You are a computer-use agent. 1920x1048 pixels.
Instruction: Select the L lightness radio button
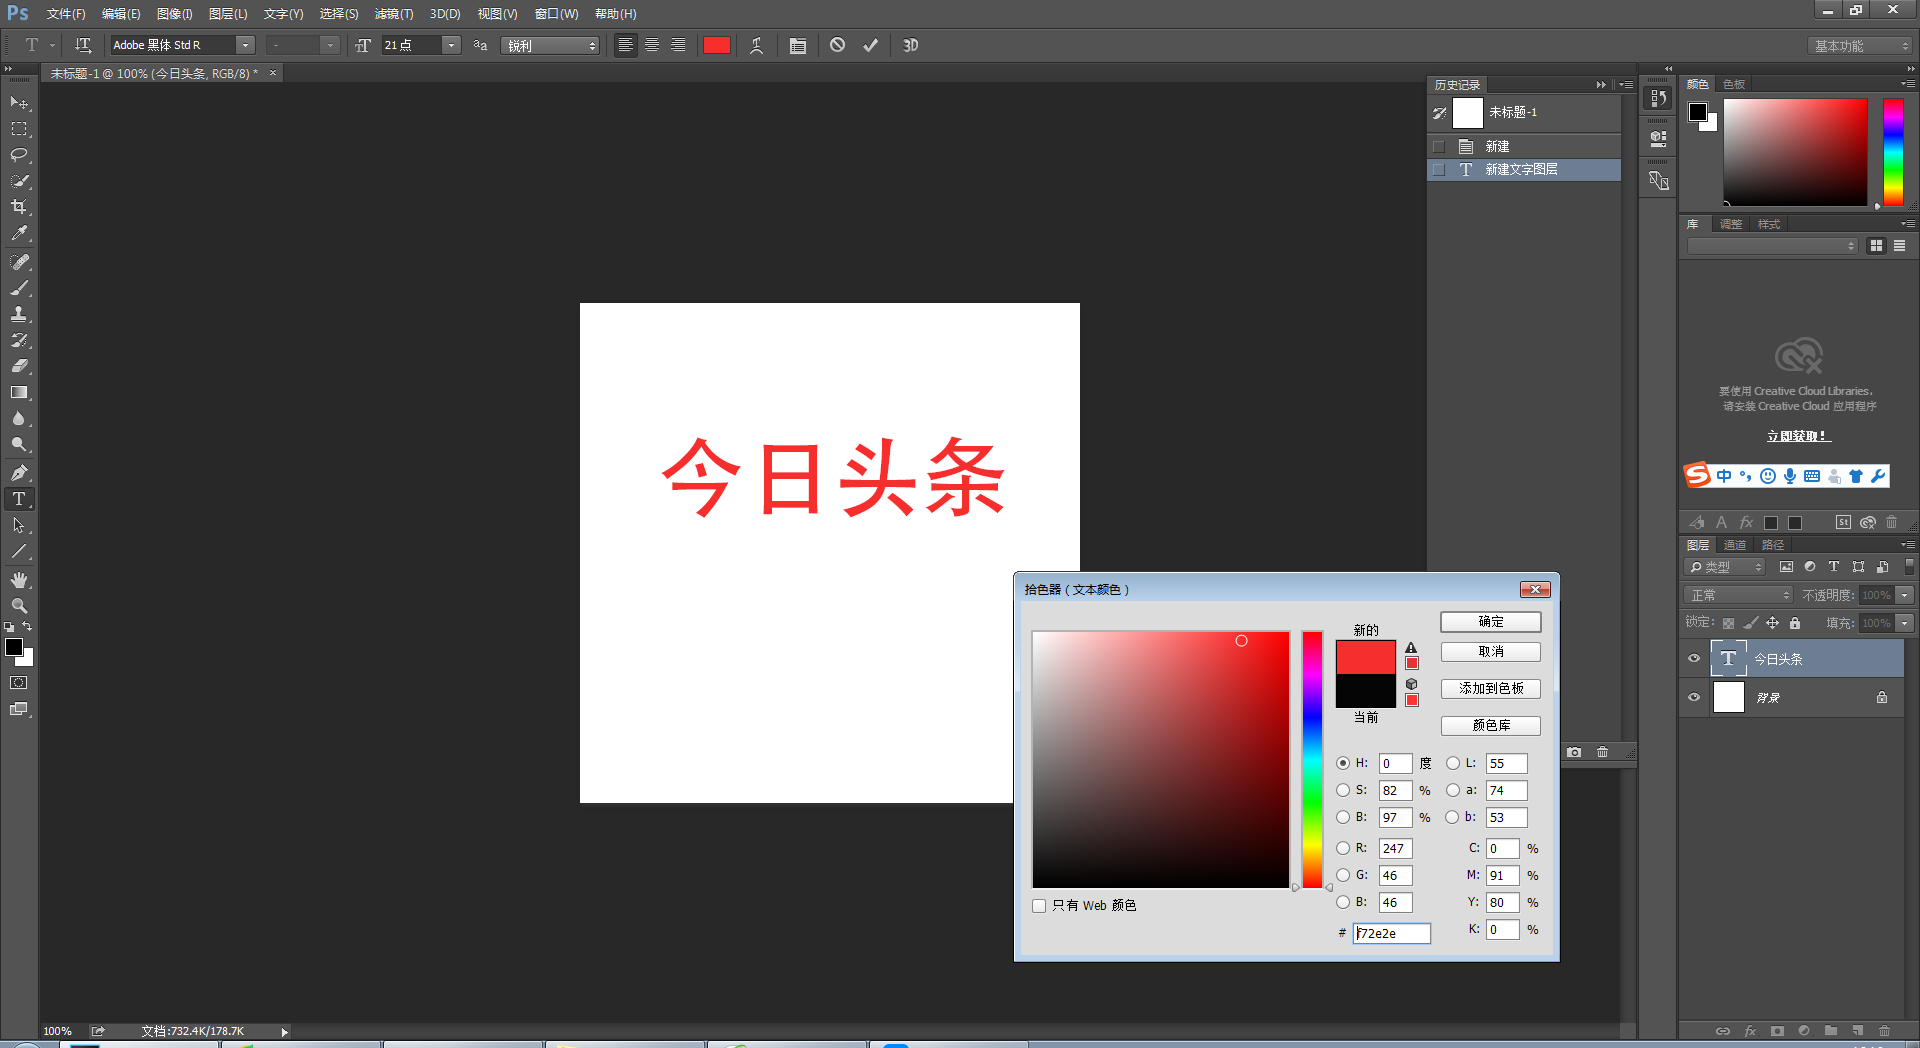pos(1453,763)
